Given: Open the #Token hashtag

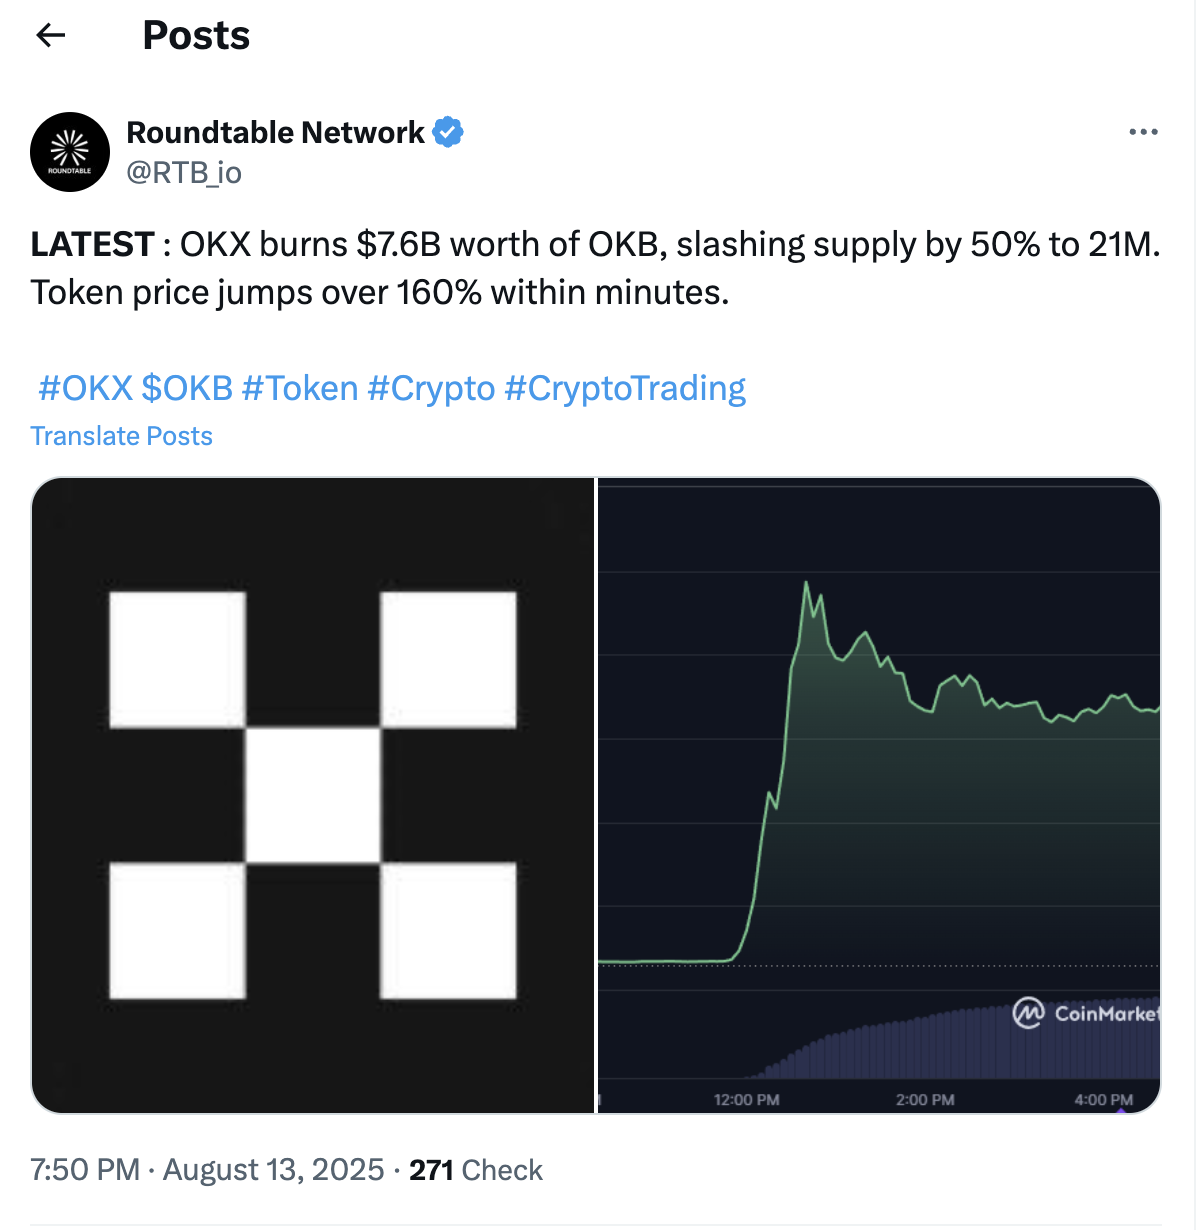Looking at the screenshot, I should (300, 388).
